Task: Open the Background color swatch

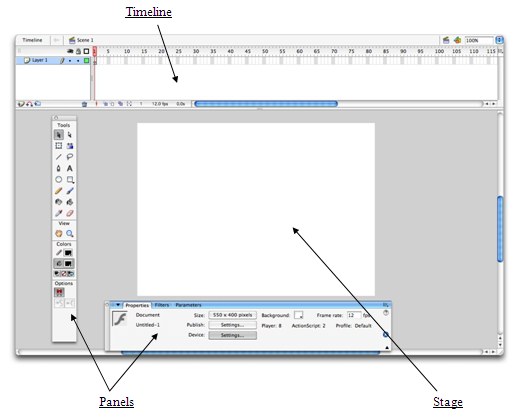Action: [299, 315]
